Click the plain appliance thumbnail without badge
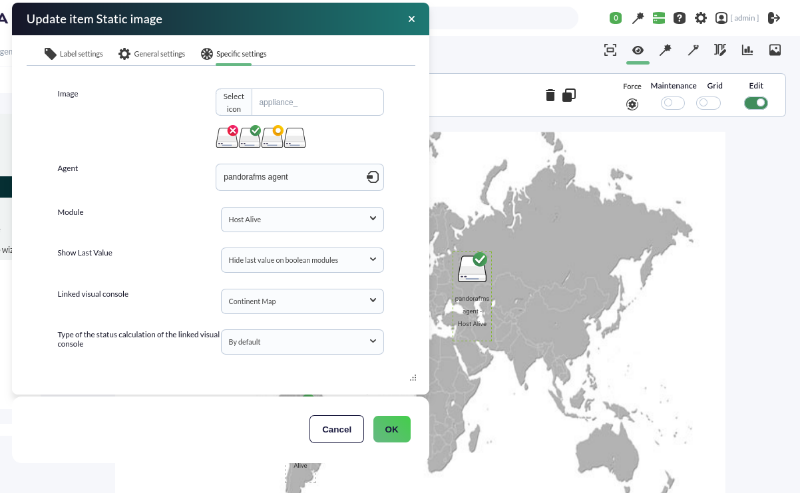This screenshot has width=800, height=493. [295, 138]
